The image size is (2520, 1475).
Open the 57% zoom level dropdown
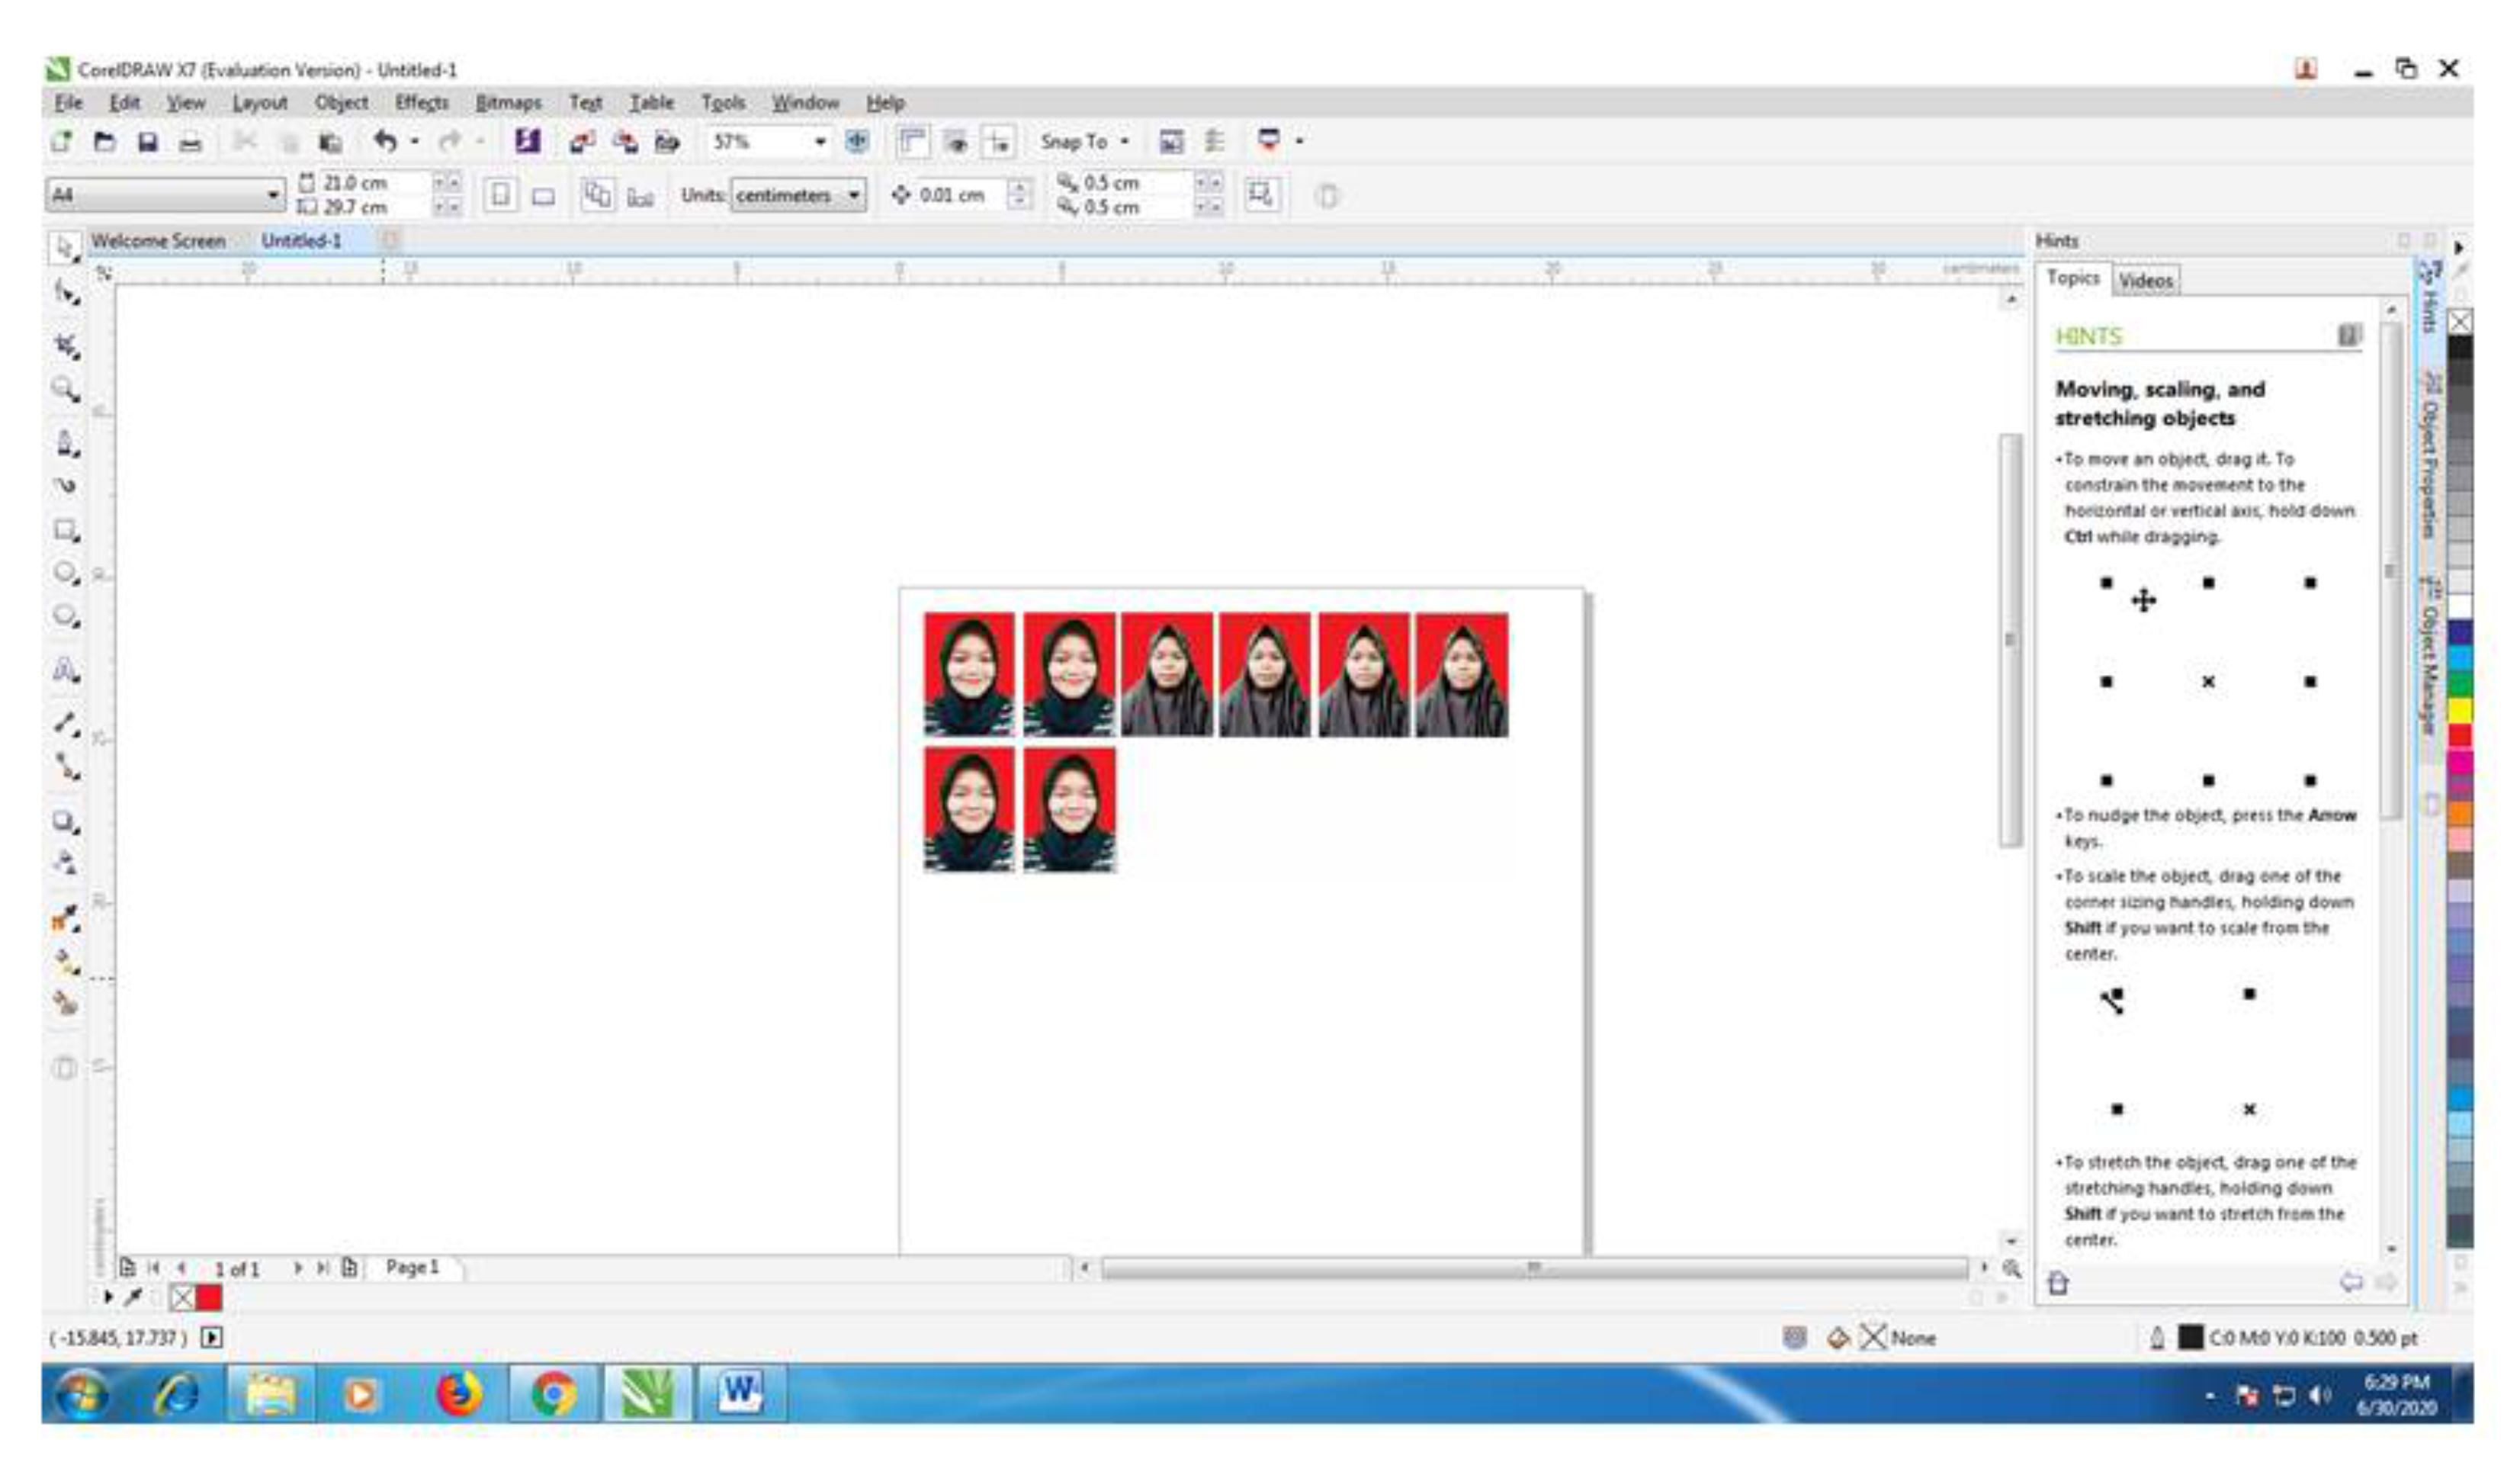coord(820,141)
